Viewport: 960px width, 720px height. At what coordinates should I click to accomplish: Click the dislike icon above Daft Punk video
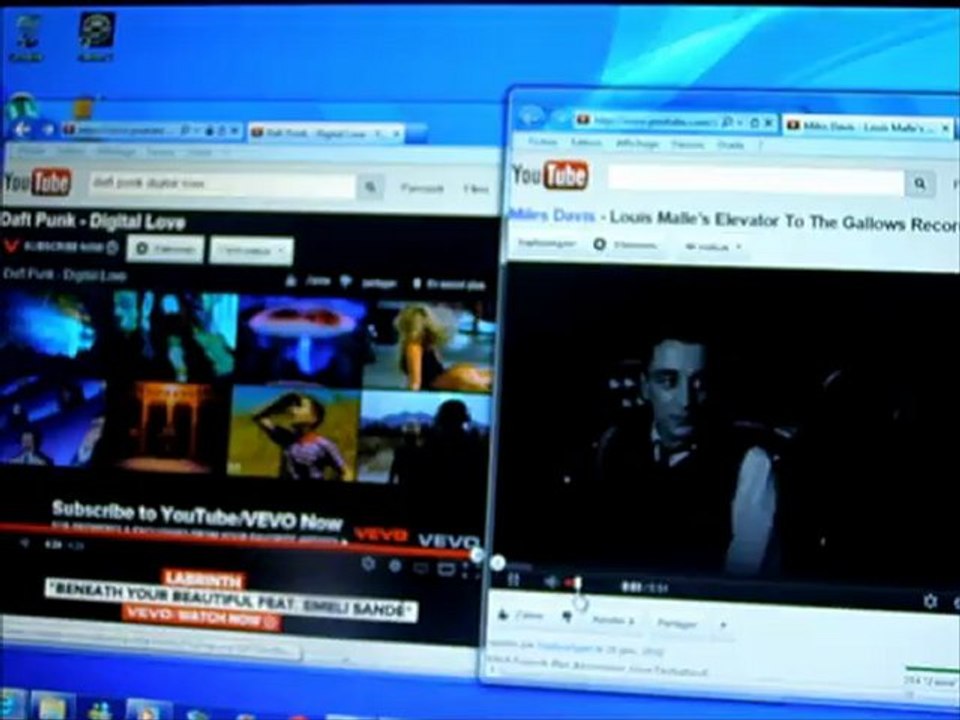[346, 282]
